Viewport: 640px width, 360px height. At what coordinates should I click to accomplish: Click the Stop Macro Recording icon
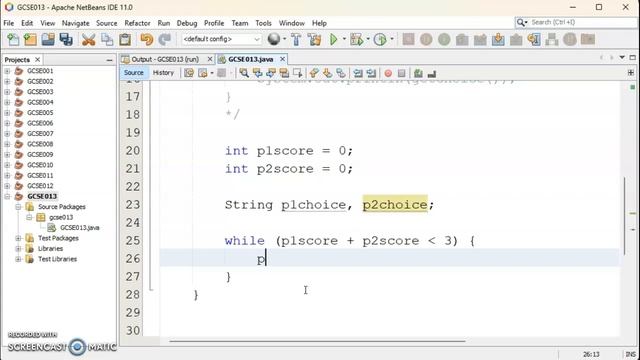402,73
